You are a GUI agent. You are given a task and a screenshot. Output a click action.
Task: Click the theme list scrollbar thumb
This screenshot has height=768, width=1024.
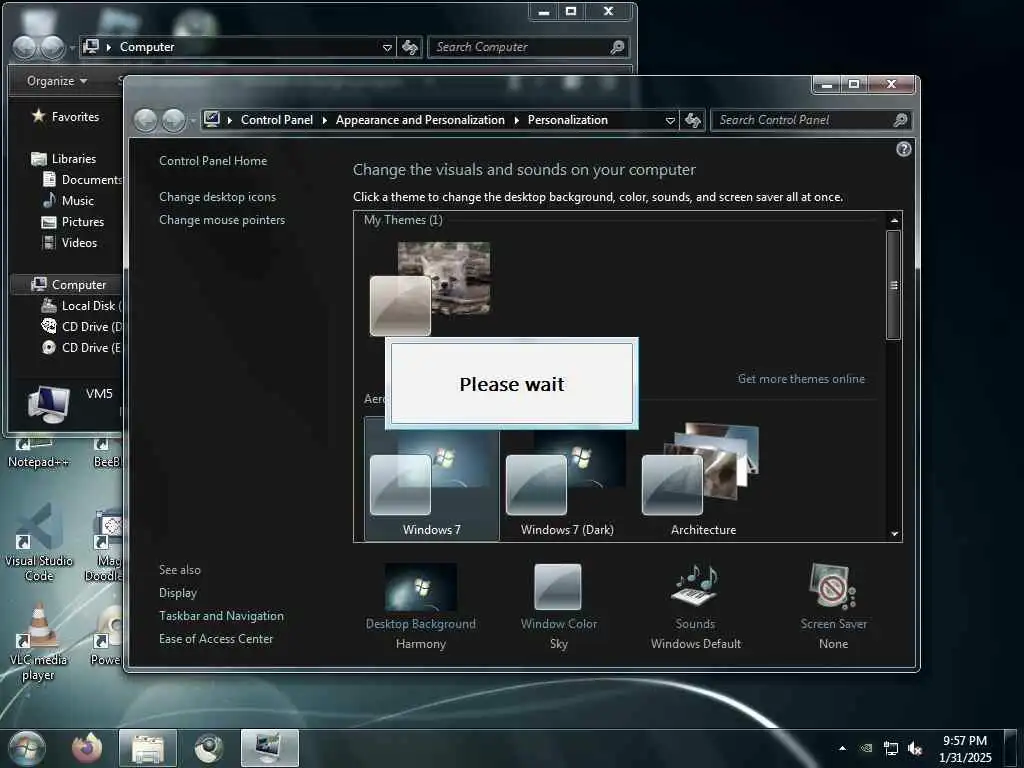(x=894, y=285)
